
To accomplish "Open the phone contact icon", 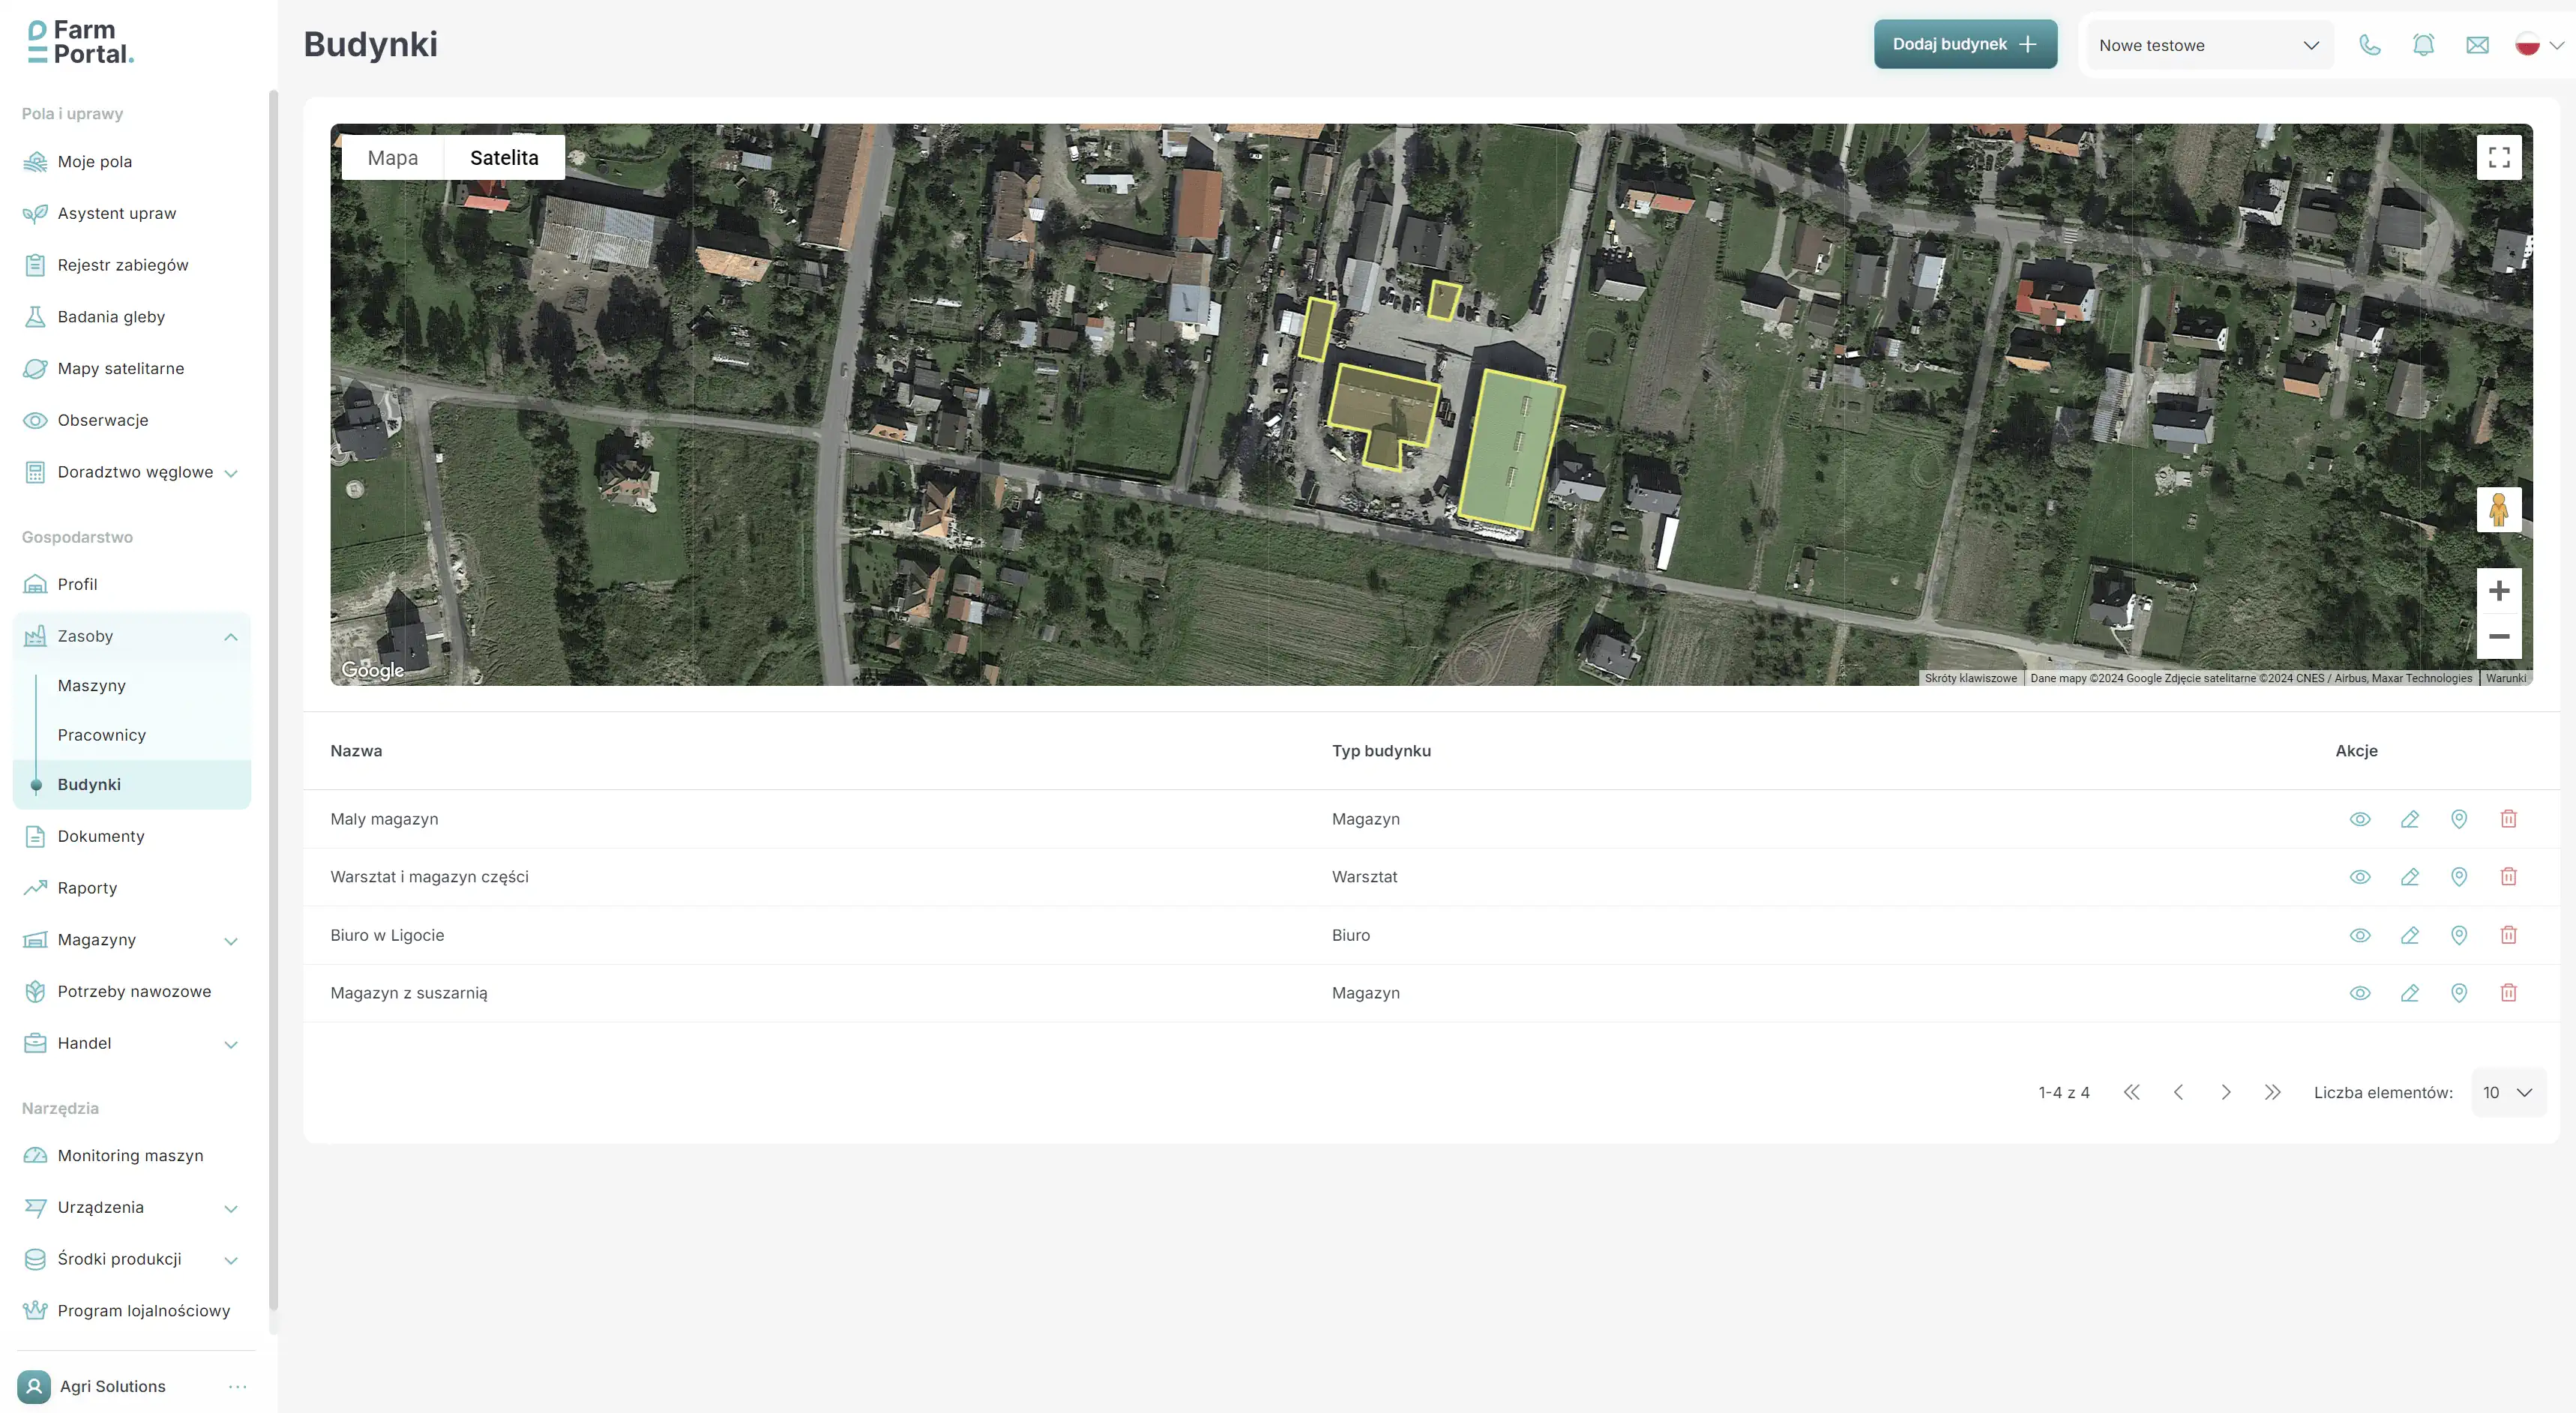I will 2370,45.
